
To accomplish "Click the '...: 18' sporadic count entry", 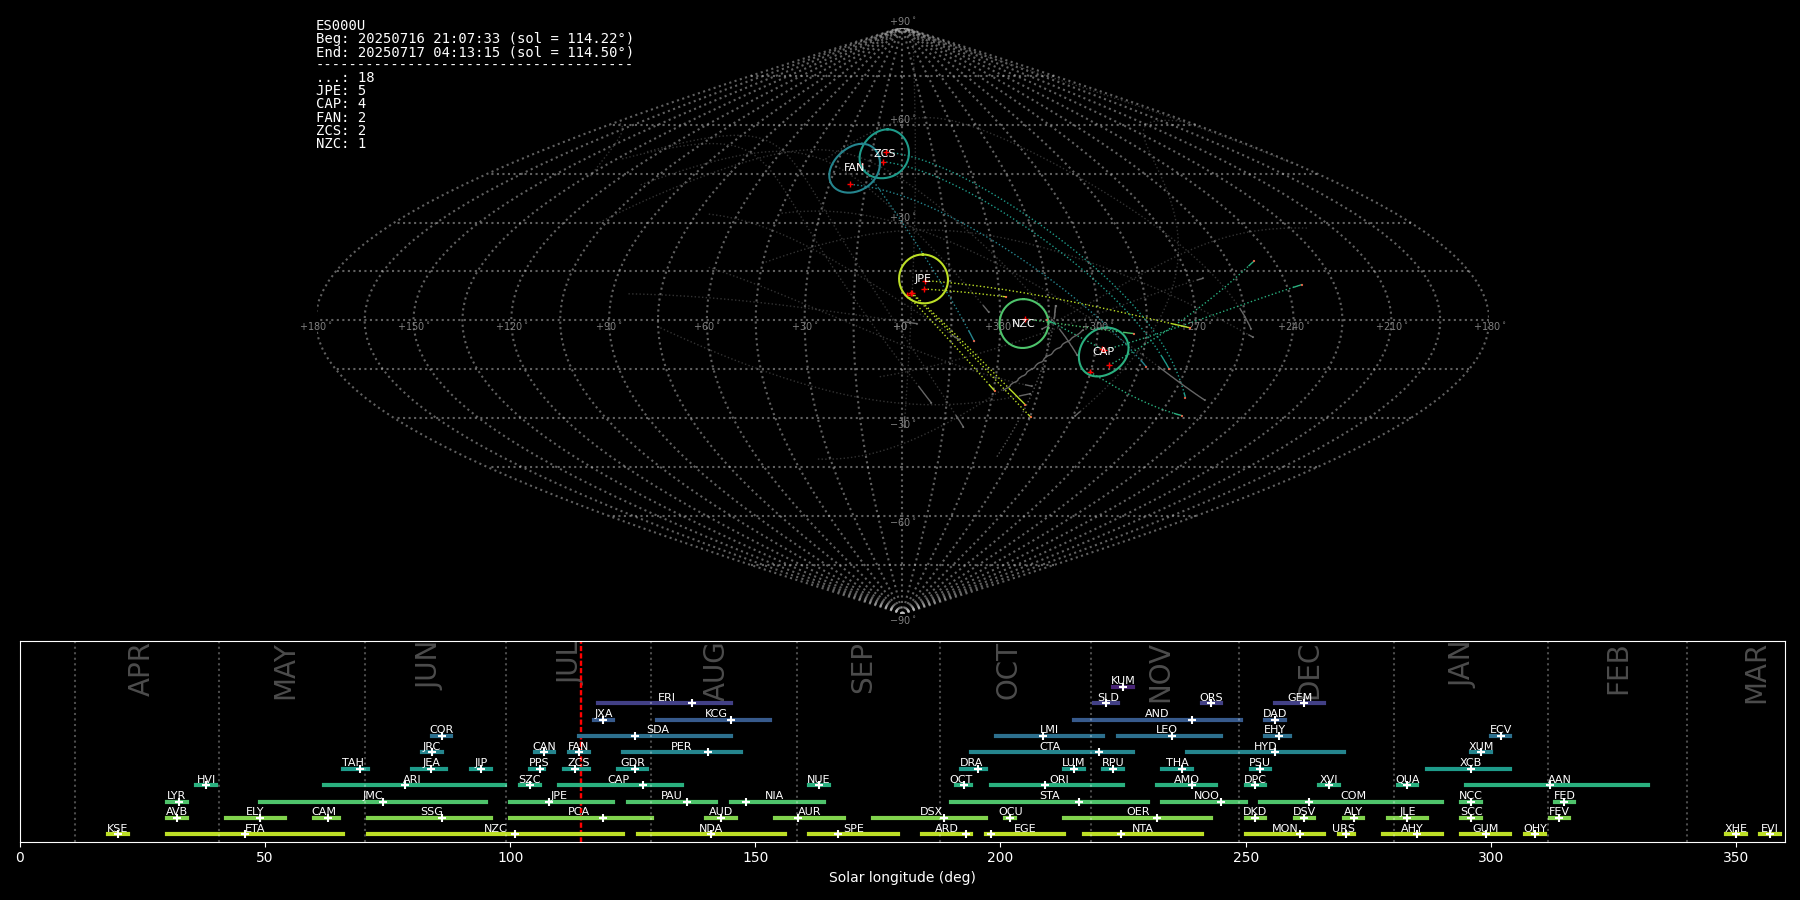I will point(345,78).
